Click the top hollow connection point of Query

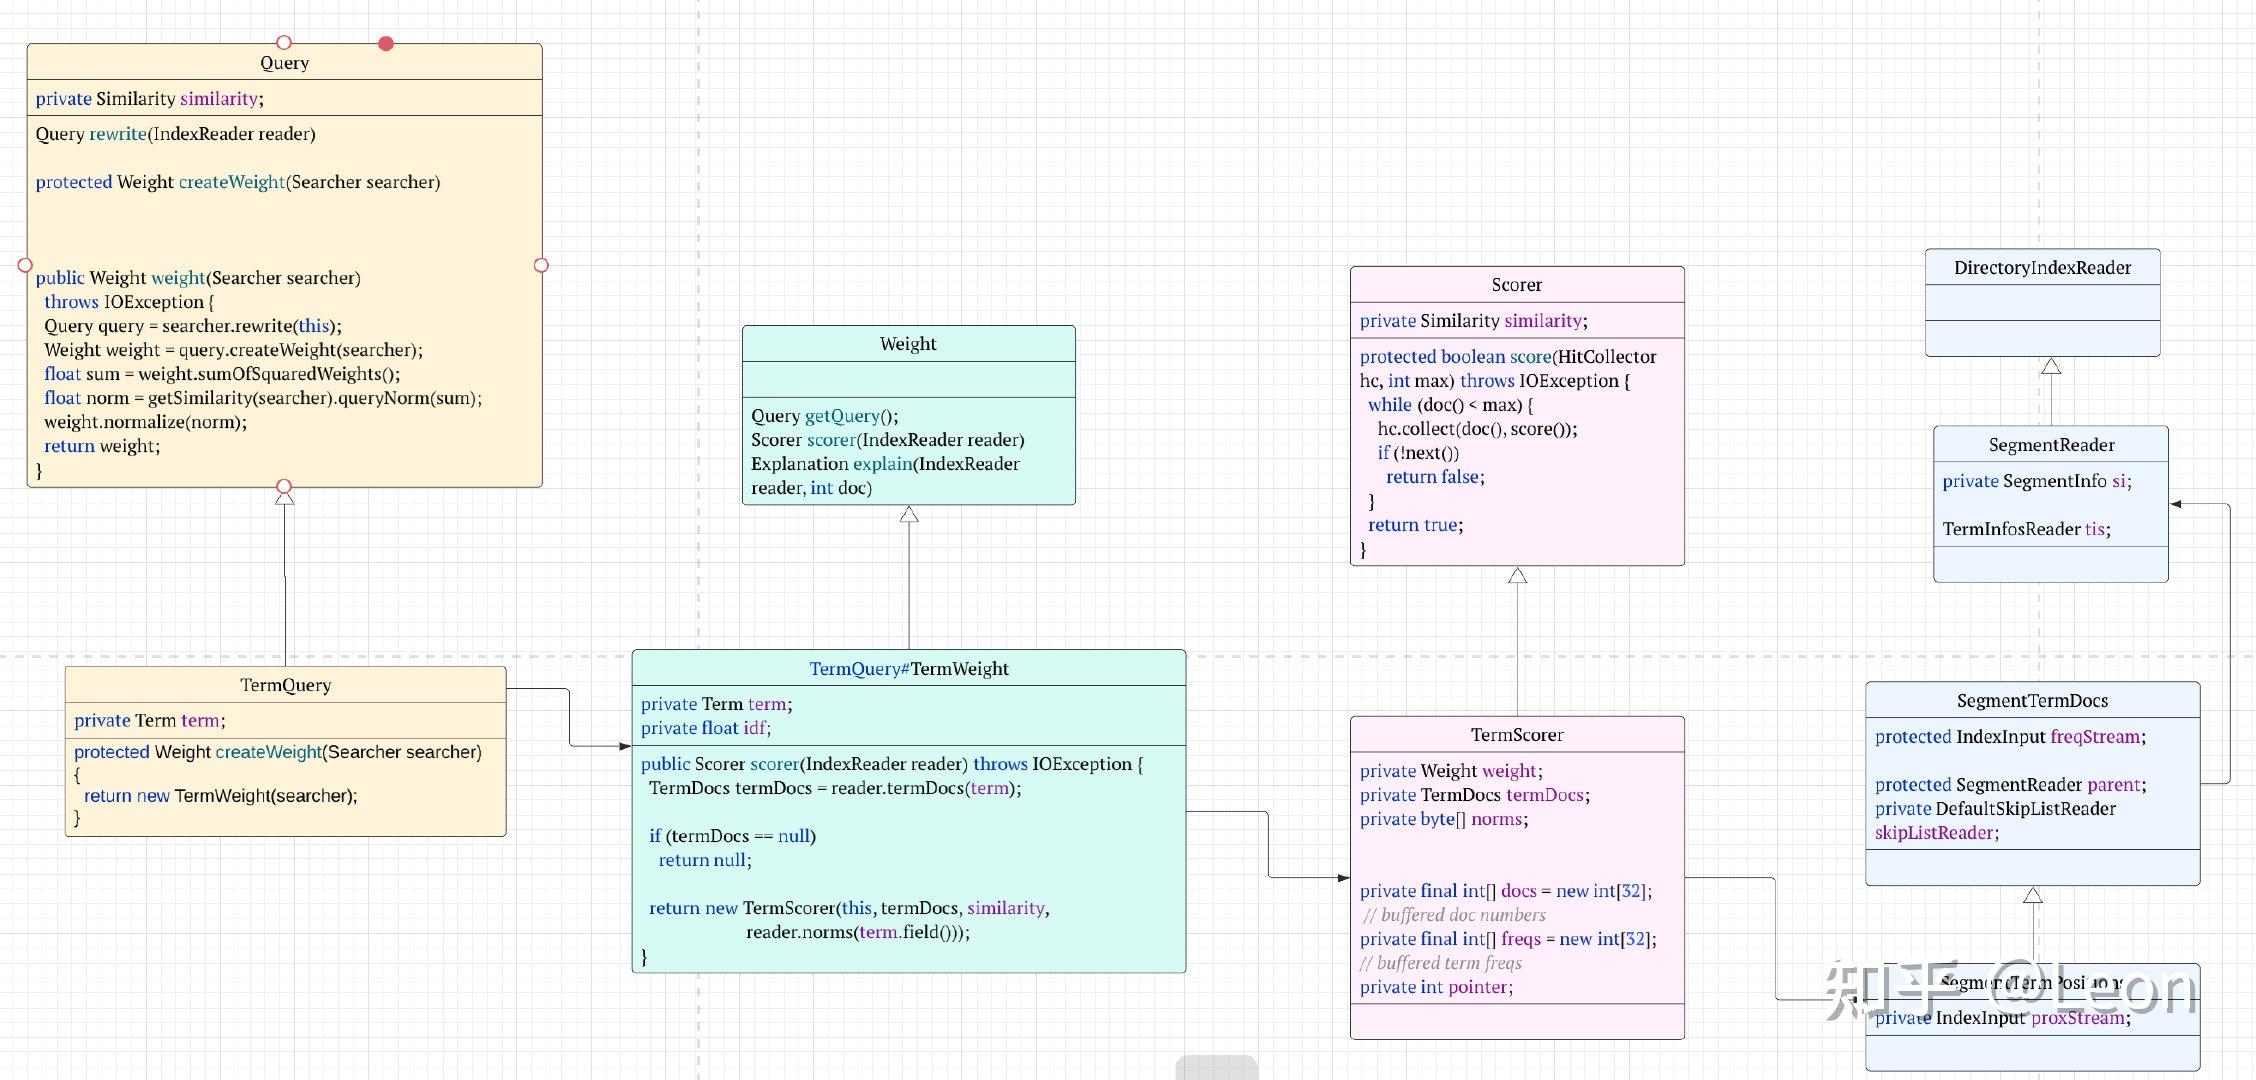tap(284, 42)
